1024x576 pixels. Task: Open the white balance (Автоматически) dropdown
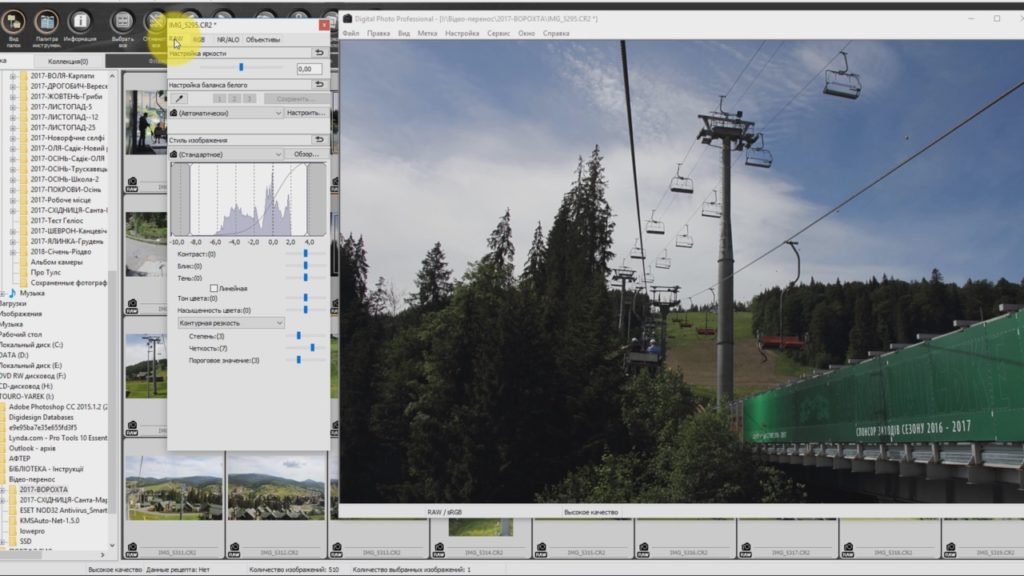coord(226,113)
